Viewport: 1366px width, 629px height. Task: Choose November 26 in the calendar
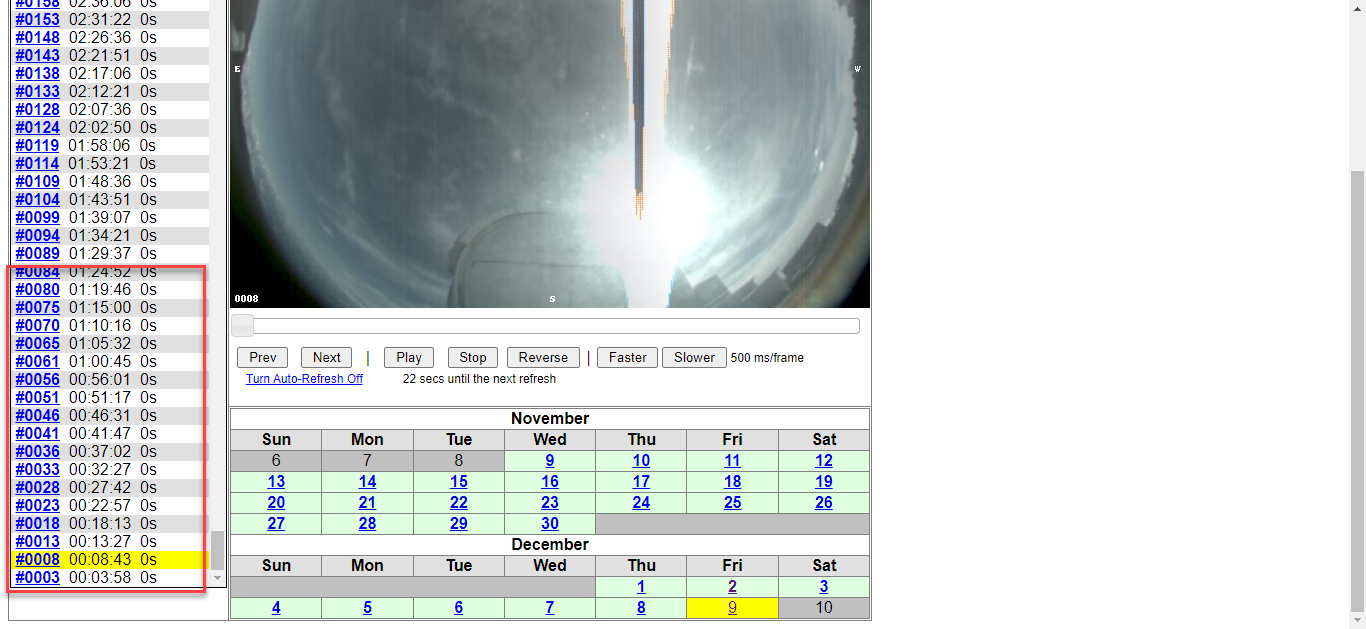pyautogui.click(x=824, y=502)
